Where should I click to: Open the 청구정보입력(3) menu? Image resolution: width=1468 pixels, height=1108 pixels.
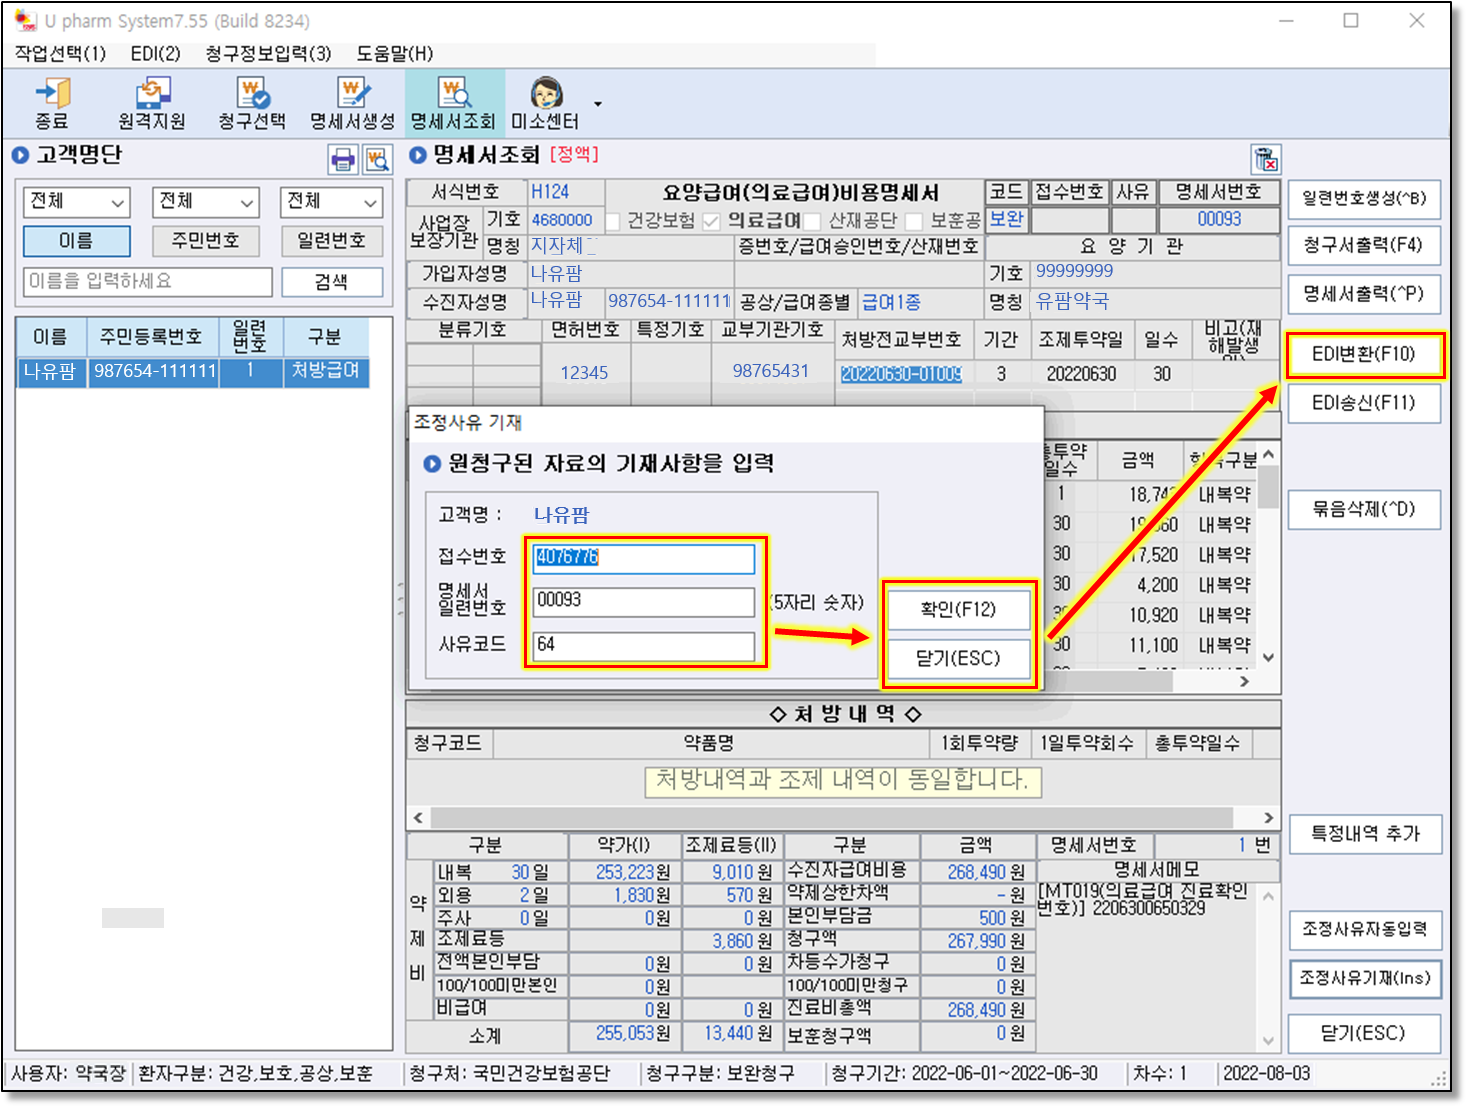coord(267,54)
